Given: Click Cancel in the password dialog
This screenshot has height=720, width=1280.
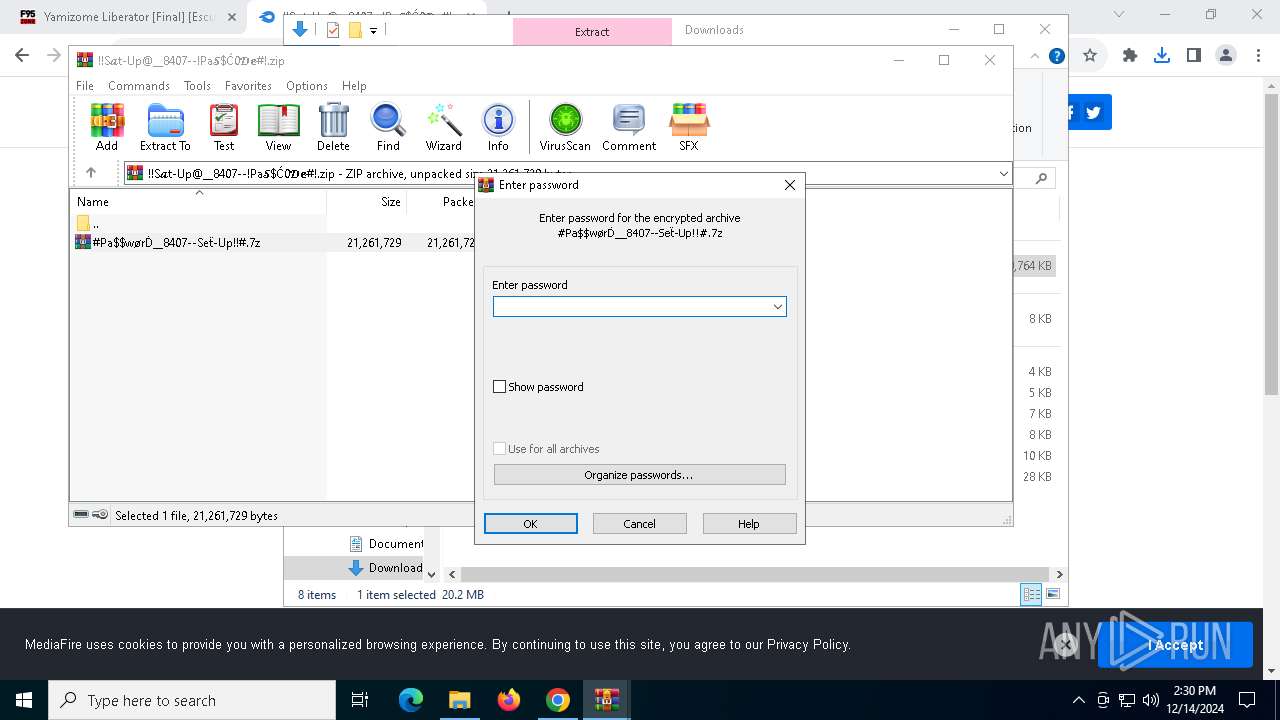Looking at the screenshot, I should [640, 524].
